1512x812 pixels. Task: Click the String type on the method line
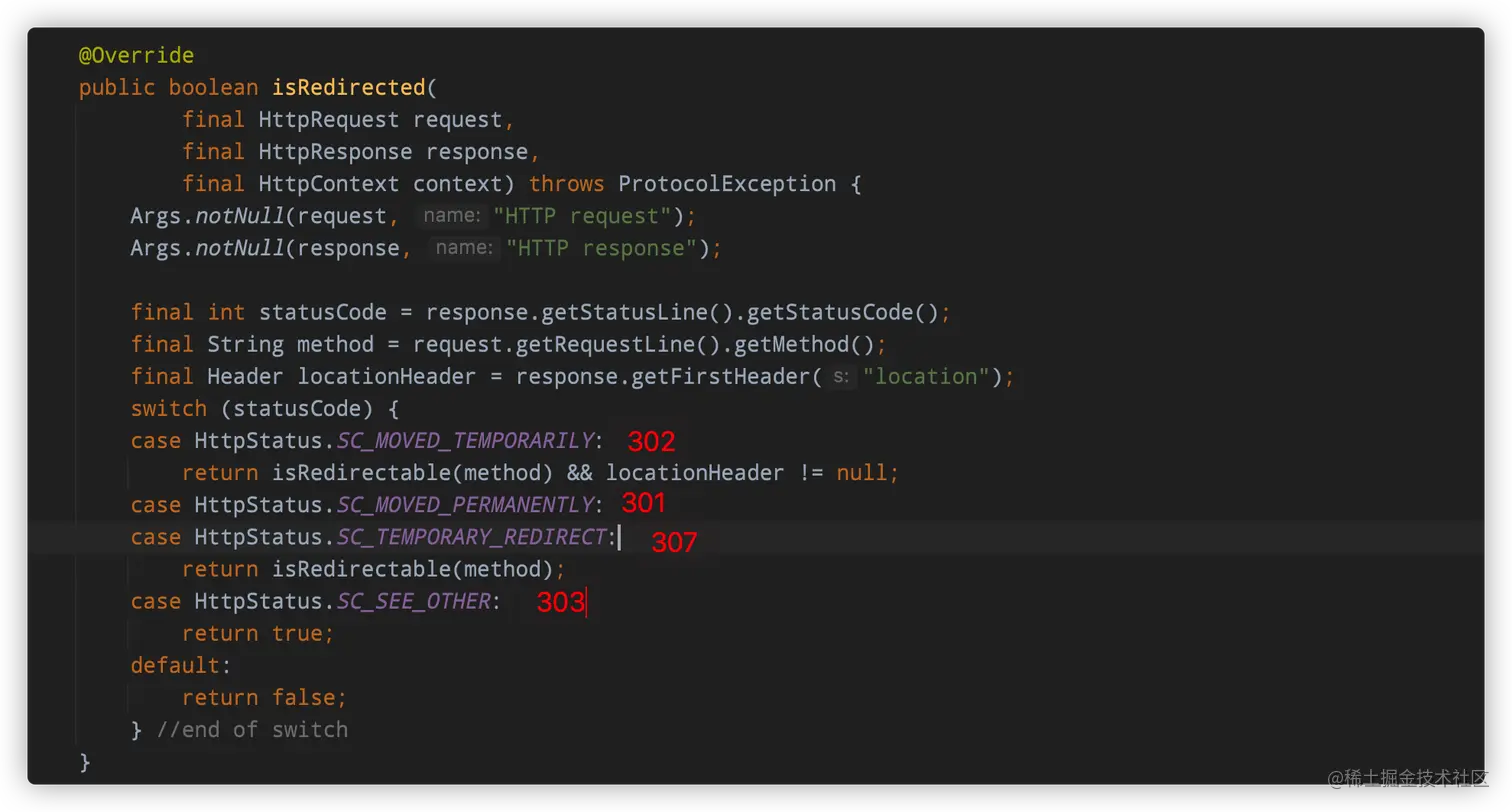click(246, 344)
